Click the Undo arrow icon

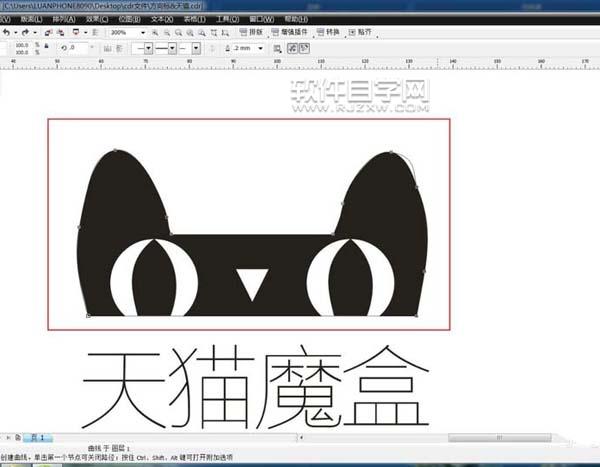[7, 33]
